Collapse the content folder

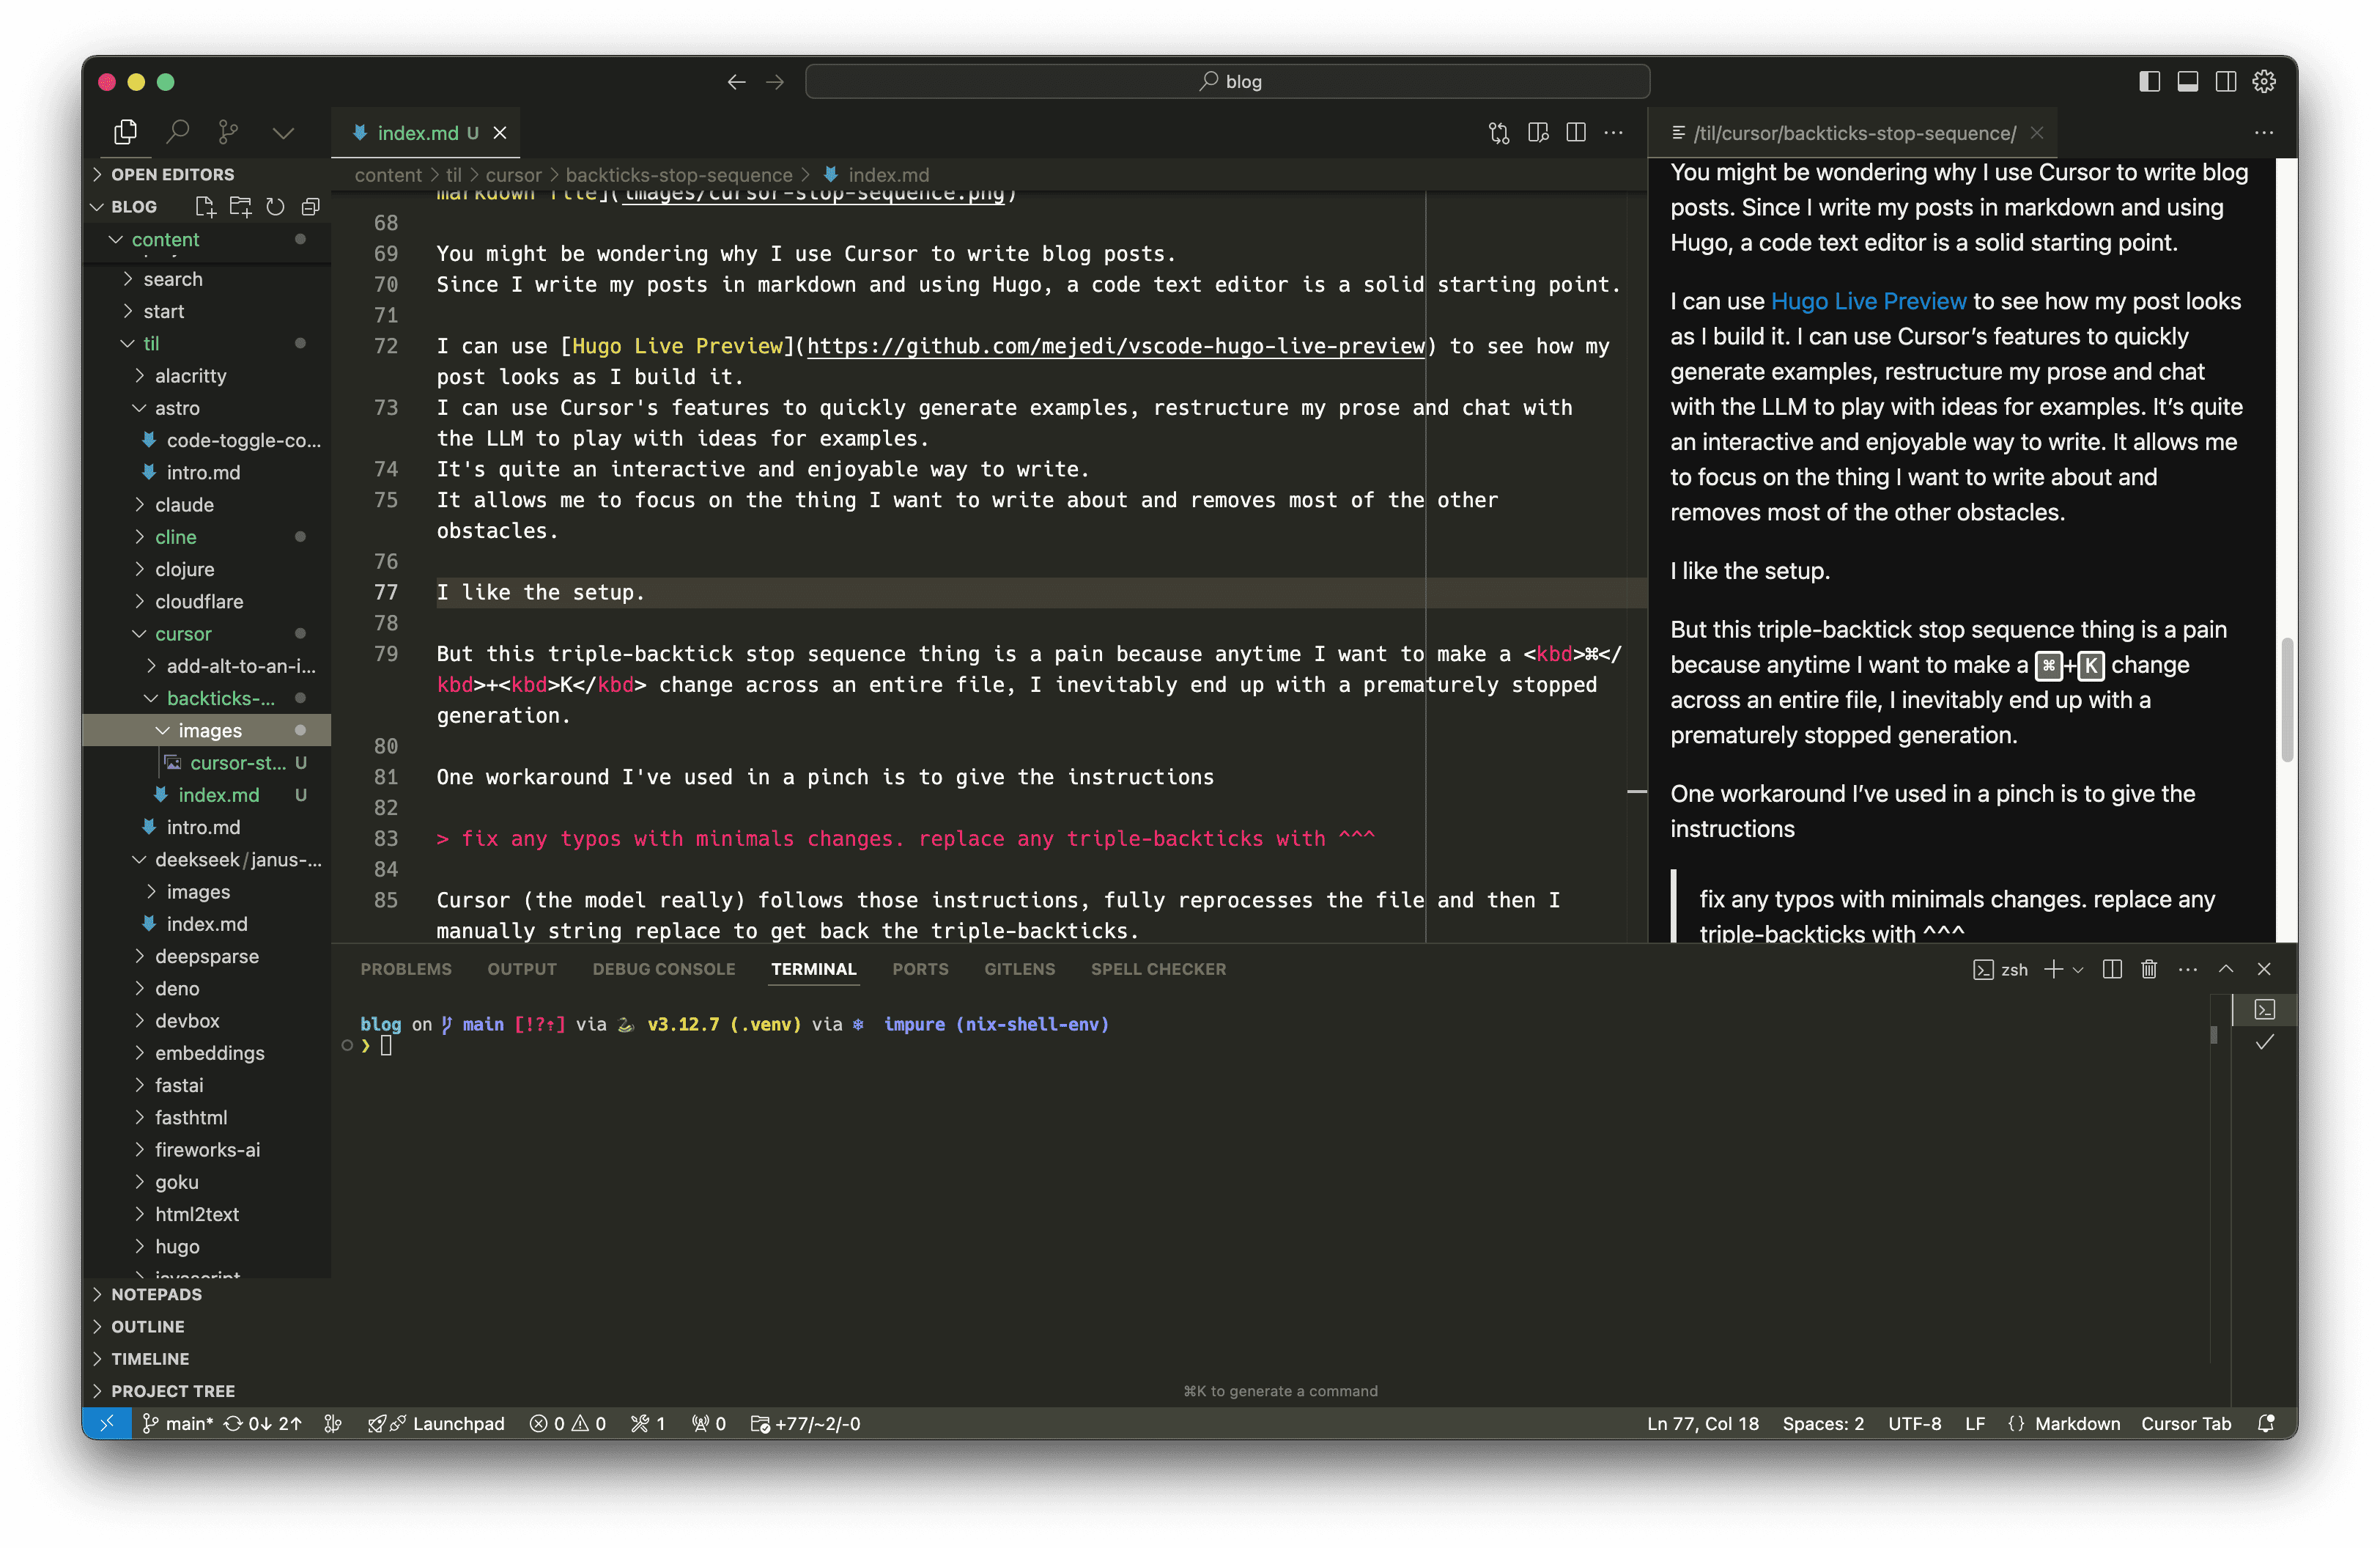click(x=165, y=240)
